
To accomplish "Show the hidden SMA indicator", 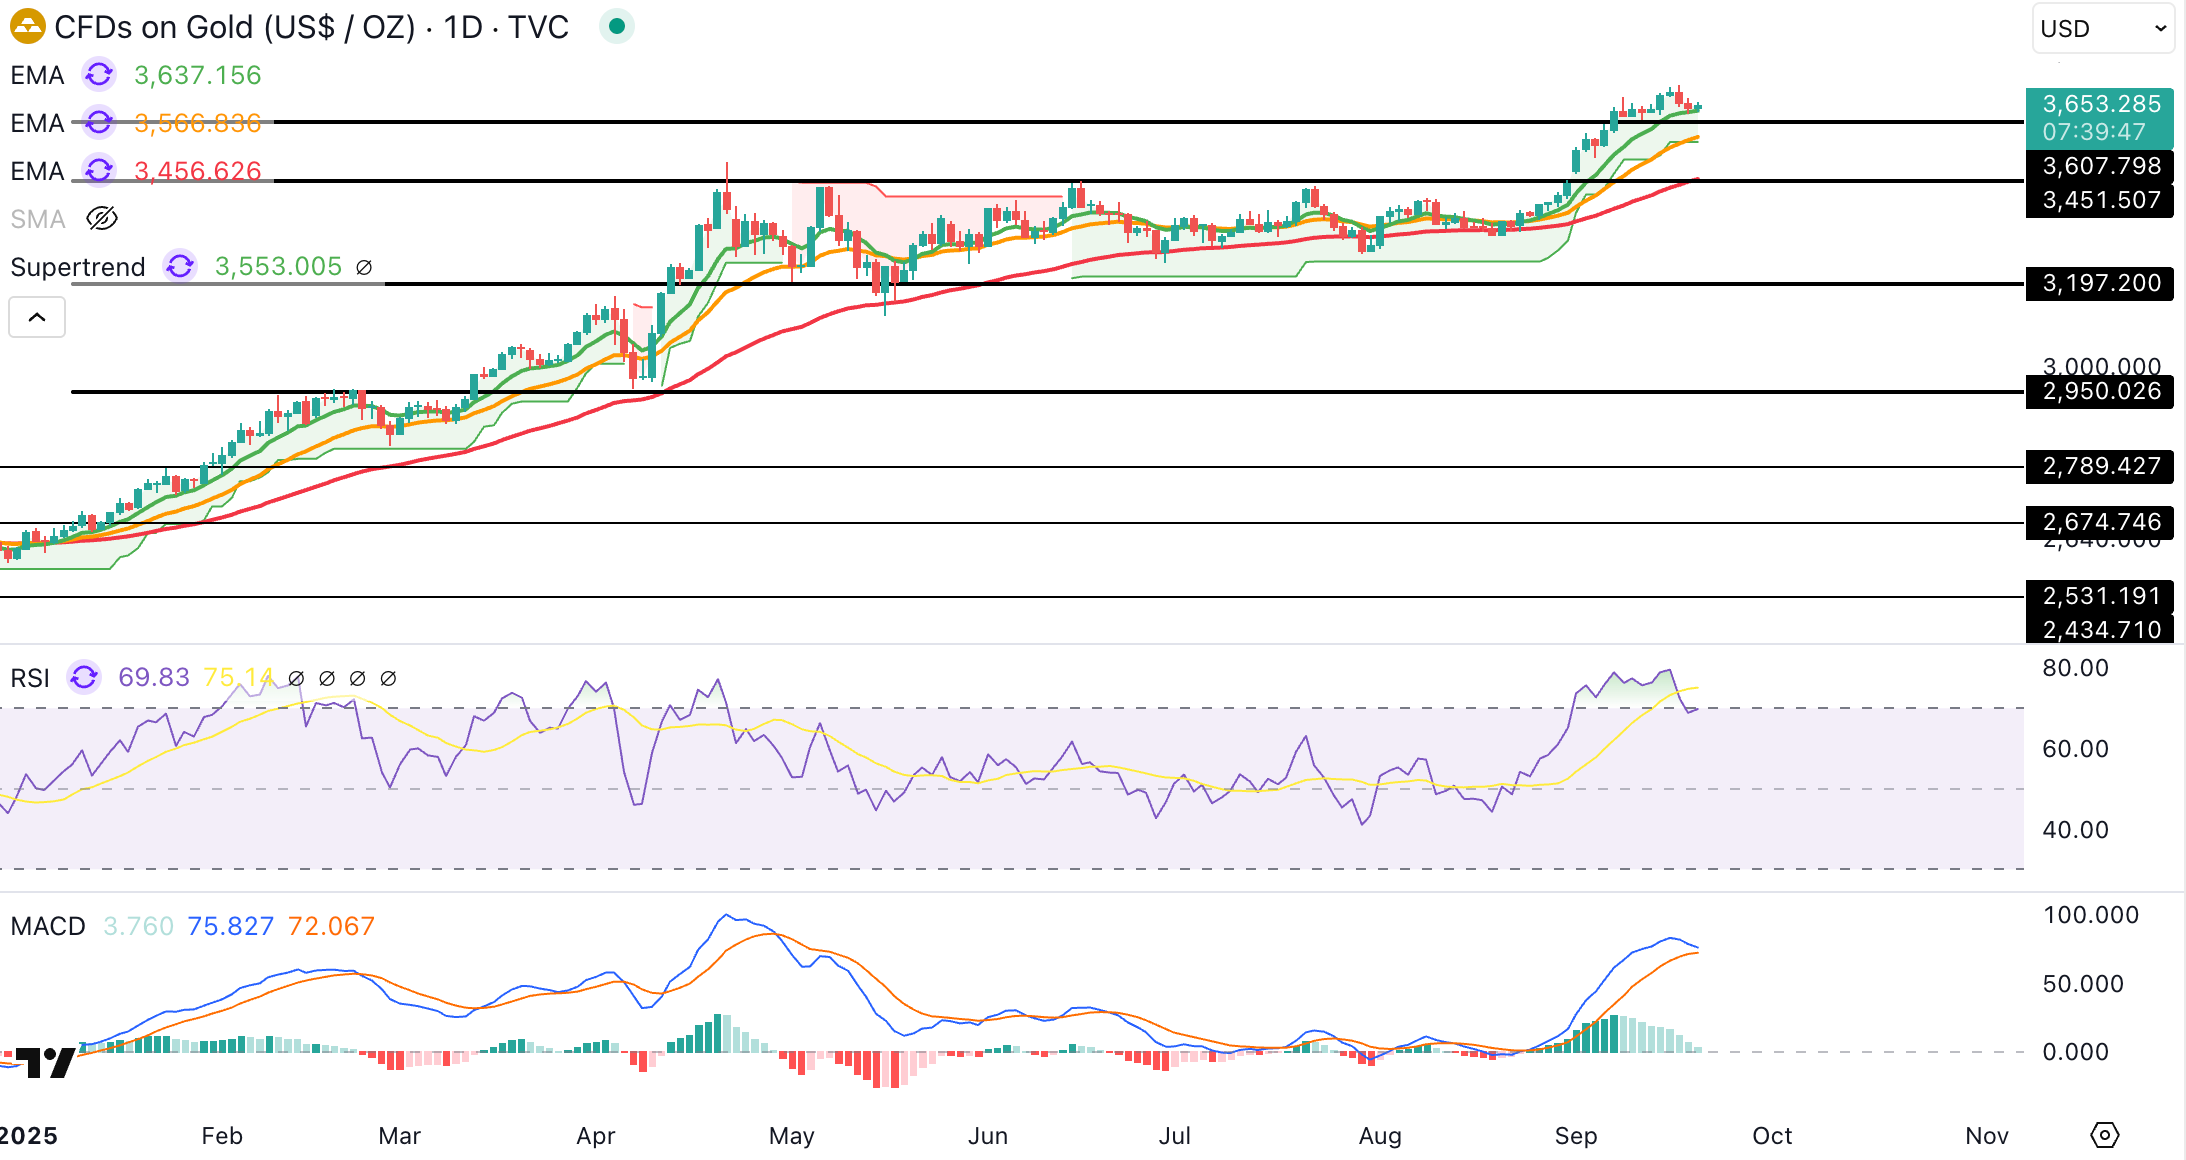I will point(102,219).
